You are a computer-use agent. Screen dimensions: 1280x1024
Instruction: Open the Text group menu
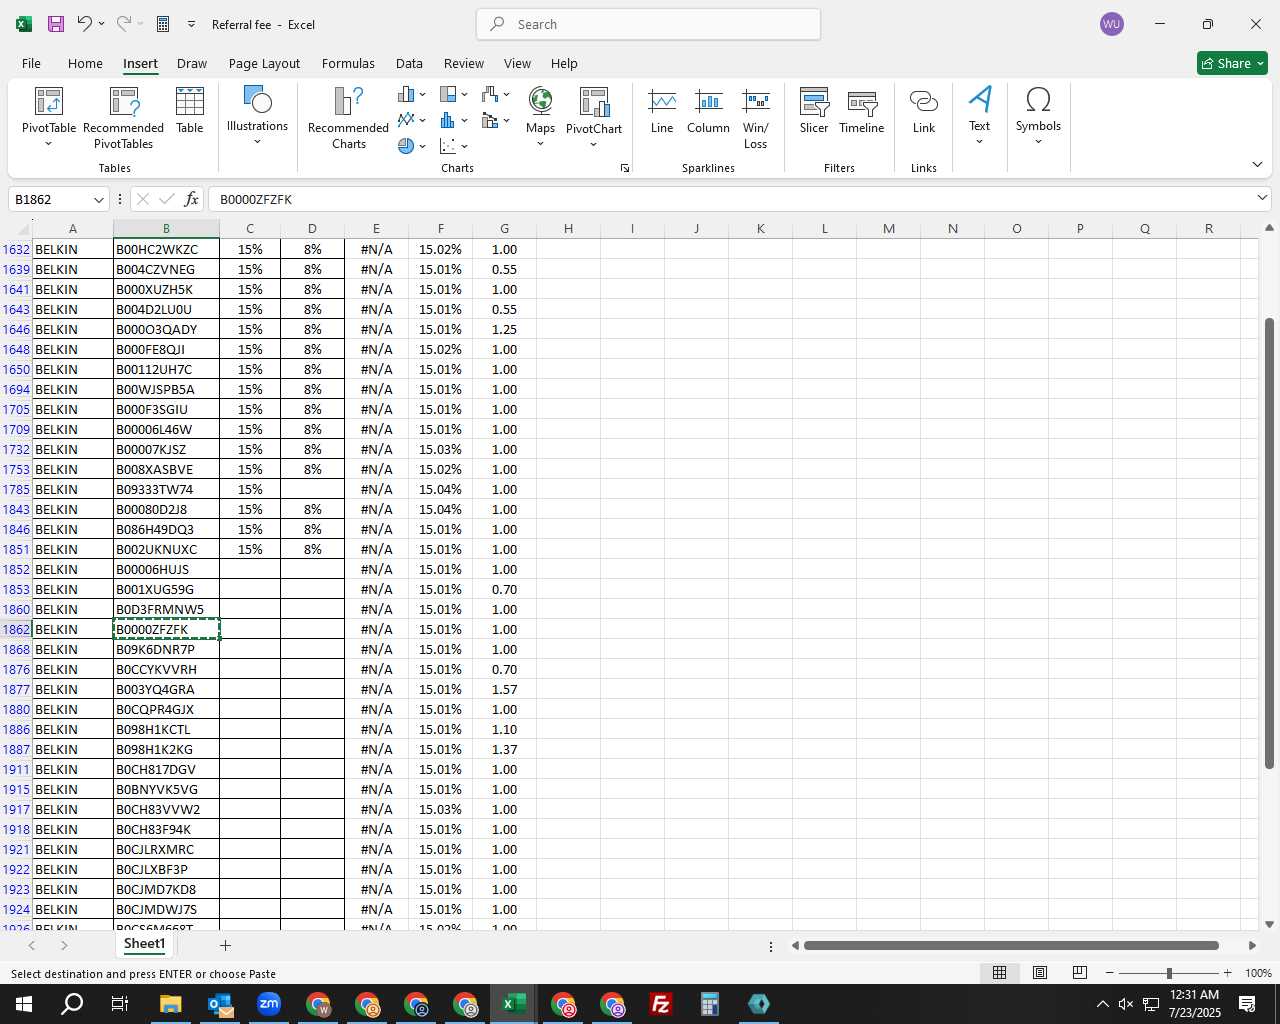(x=979, y=116)
